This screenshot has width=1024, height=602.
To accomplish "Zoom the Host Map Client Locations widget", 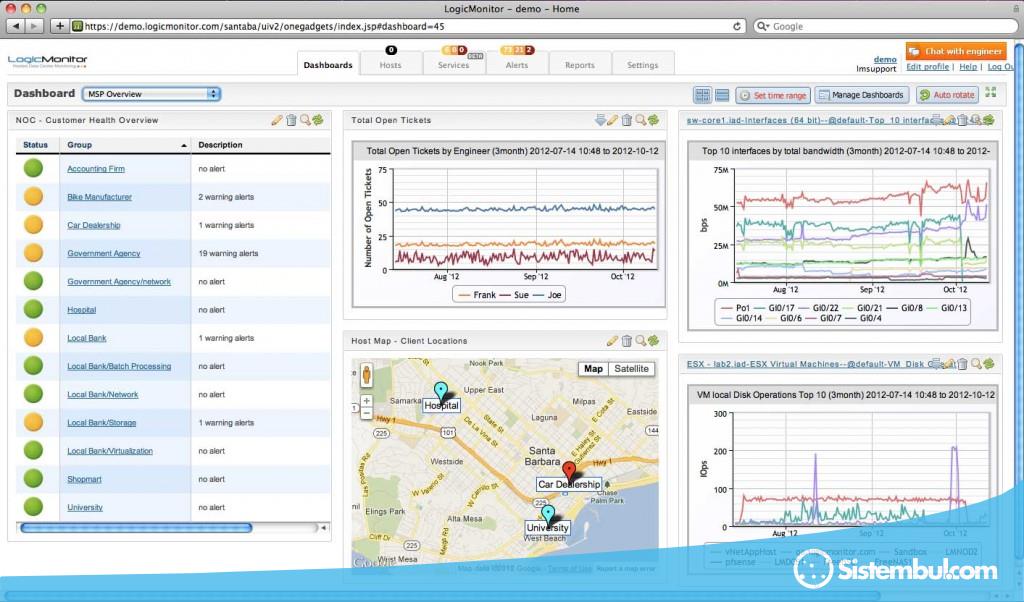I will click(641, 341).
